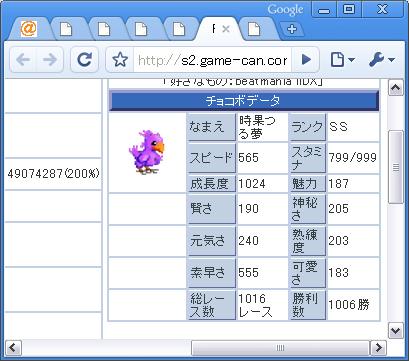Viewport: 409px width, 361px height.
Task: Switch to the second tab with a blank page icon
Action: (x=66, y=29)
